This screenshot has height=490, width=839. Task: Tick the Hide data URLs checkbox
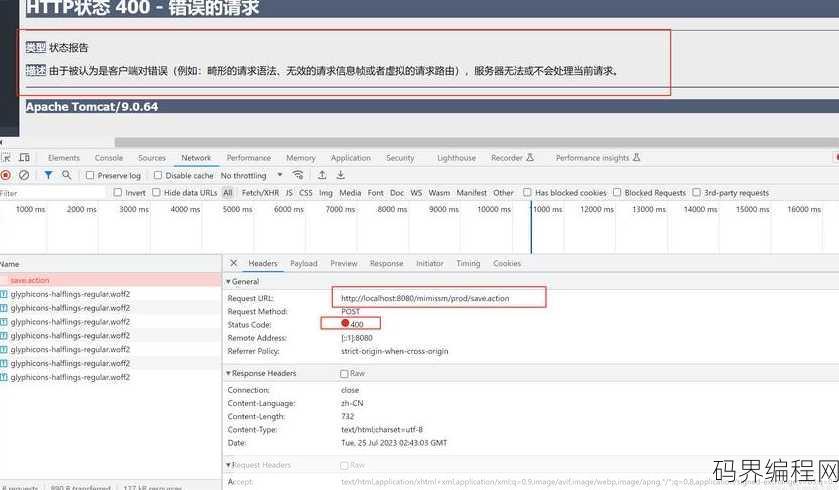[x=156, y=193]
